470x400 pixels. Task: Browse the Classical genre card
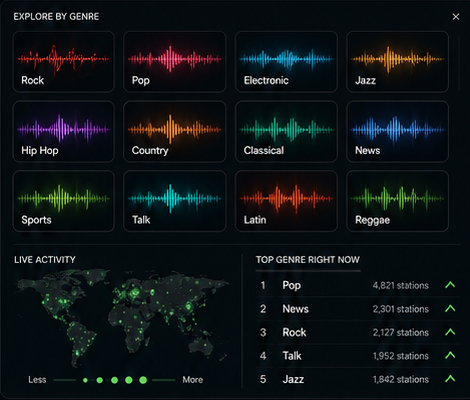click(x=286, y=131)
